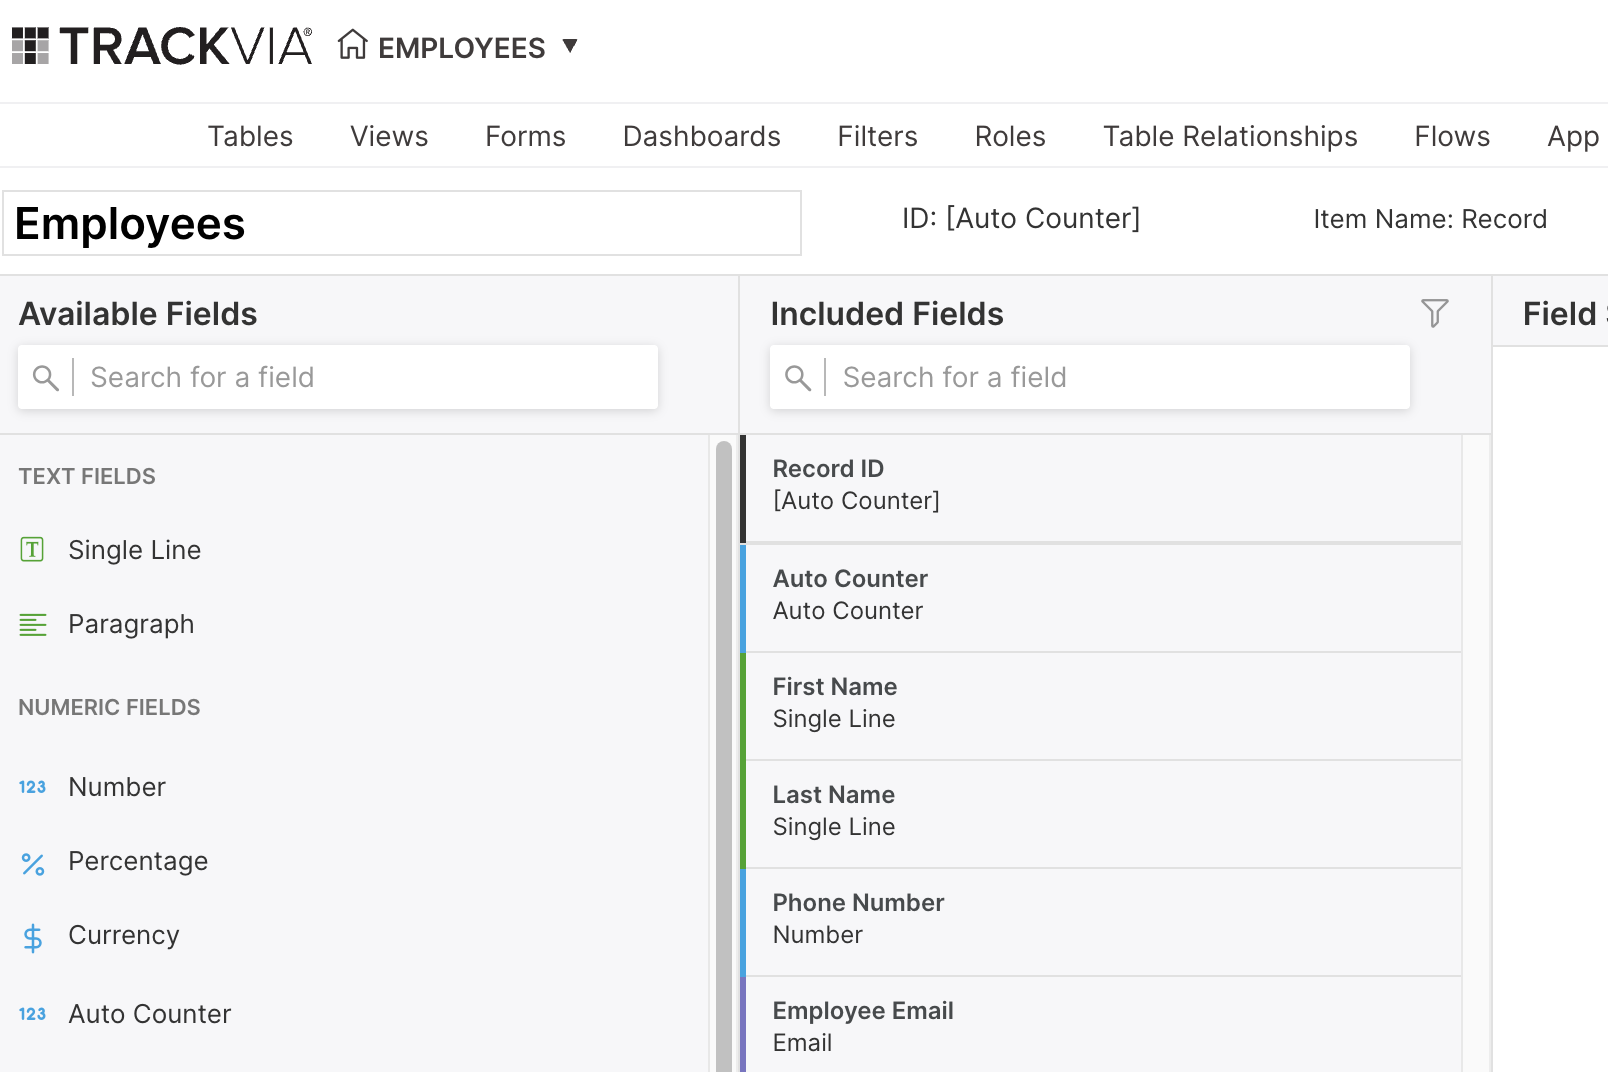Switch to the Views tab

click(x=389, y=136)
